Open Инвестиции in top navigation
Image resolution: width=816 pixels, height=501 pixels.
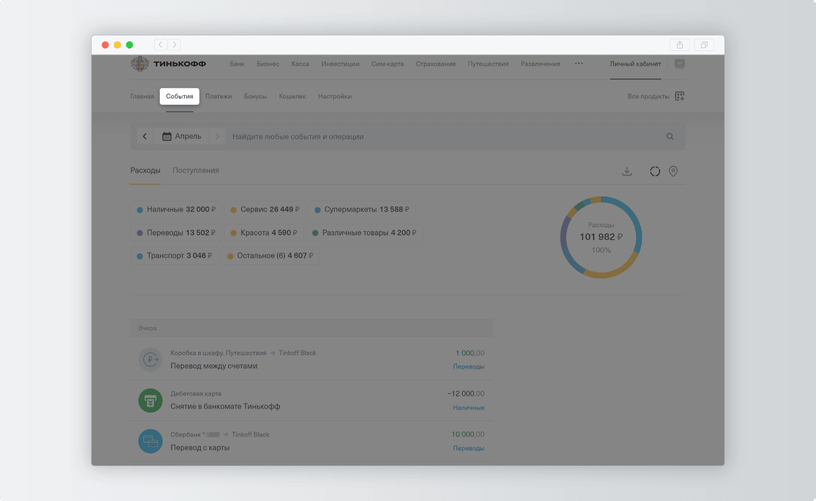[x=340, y=63]
